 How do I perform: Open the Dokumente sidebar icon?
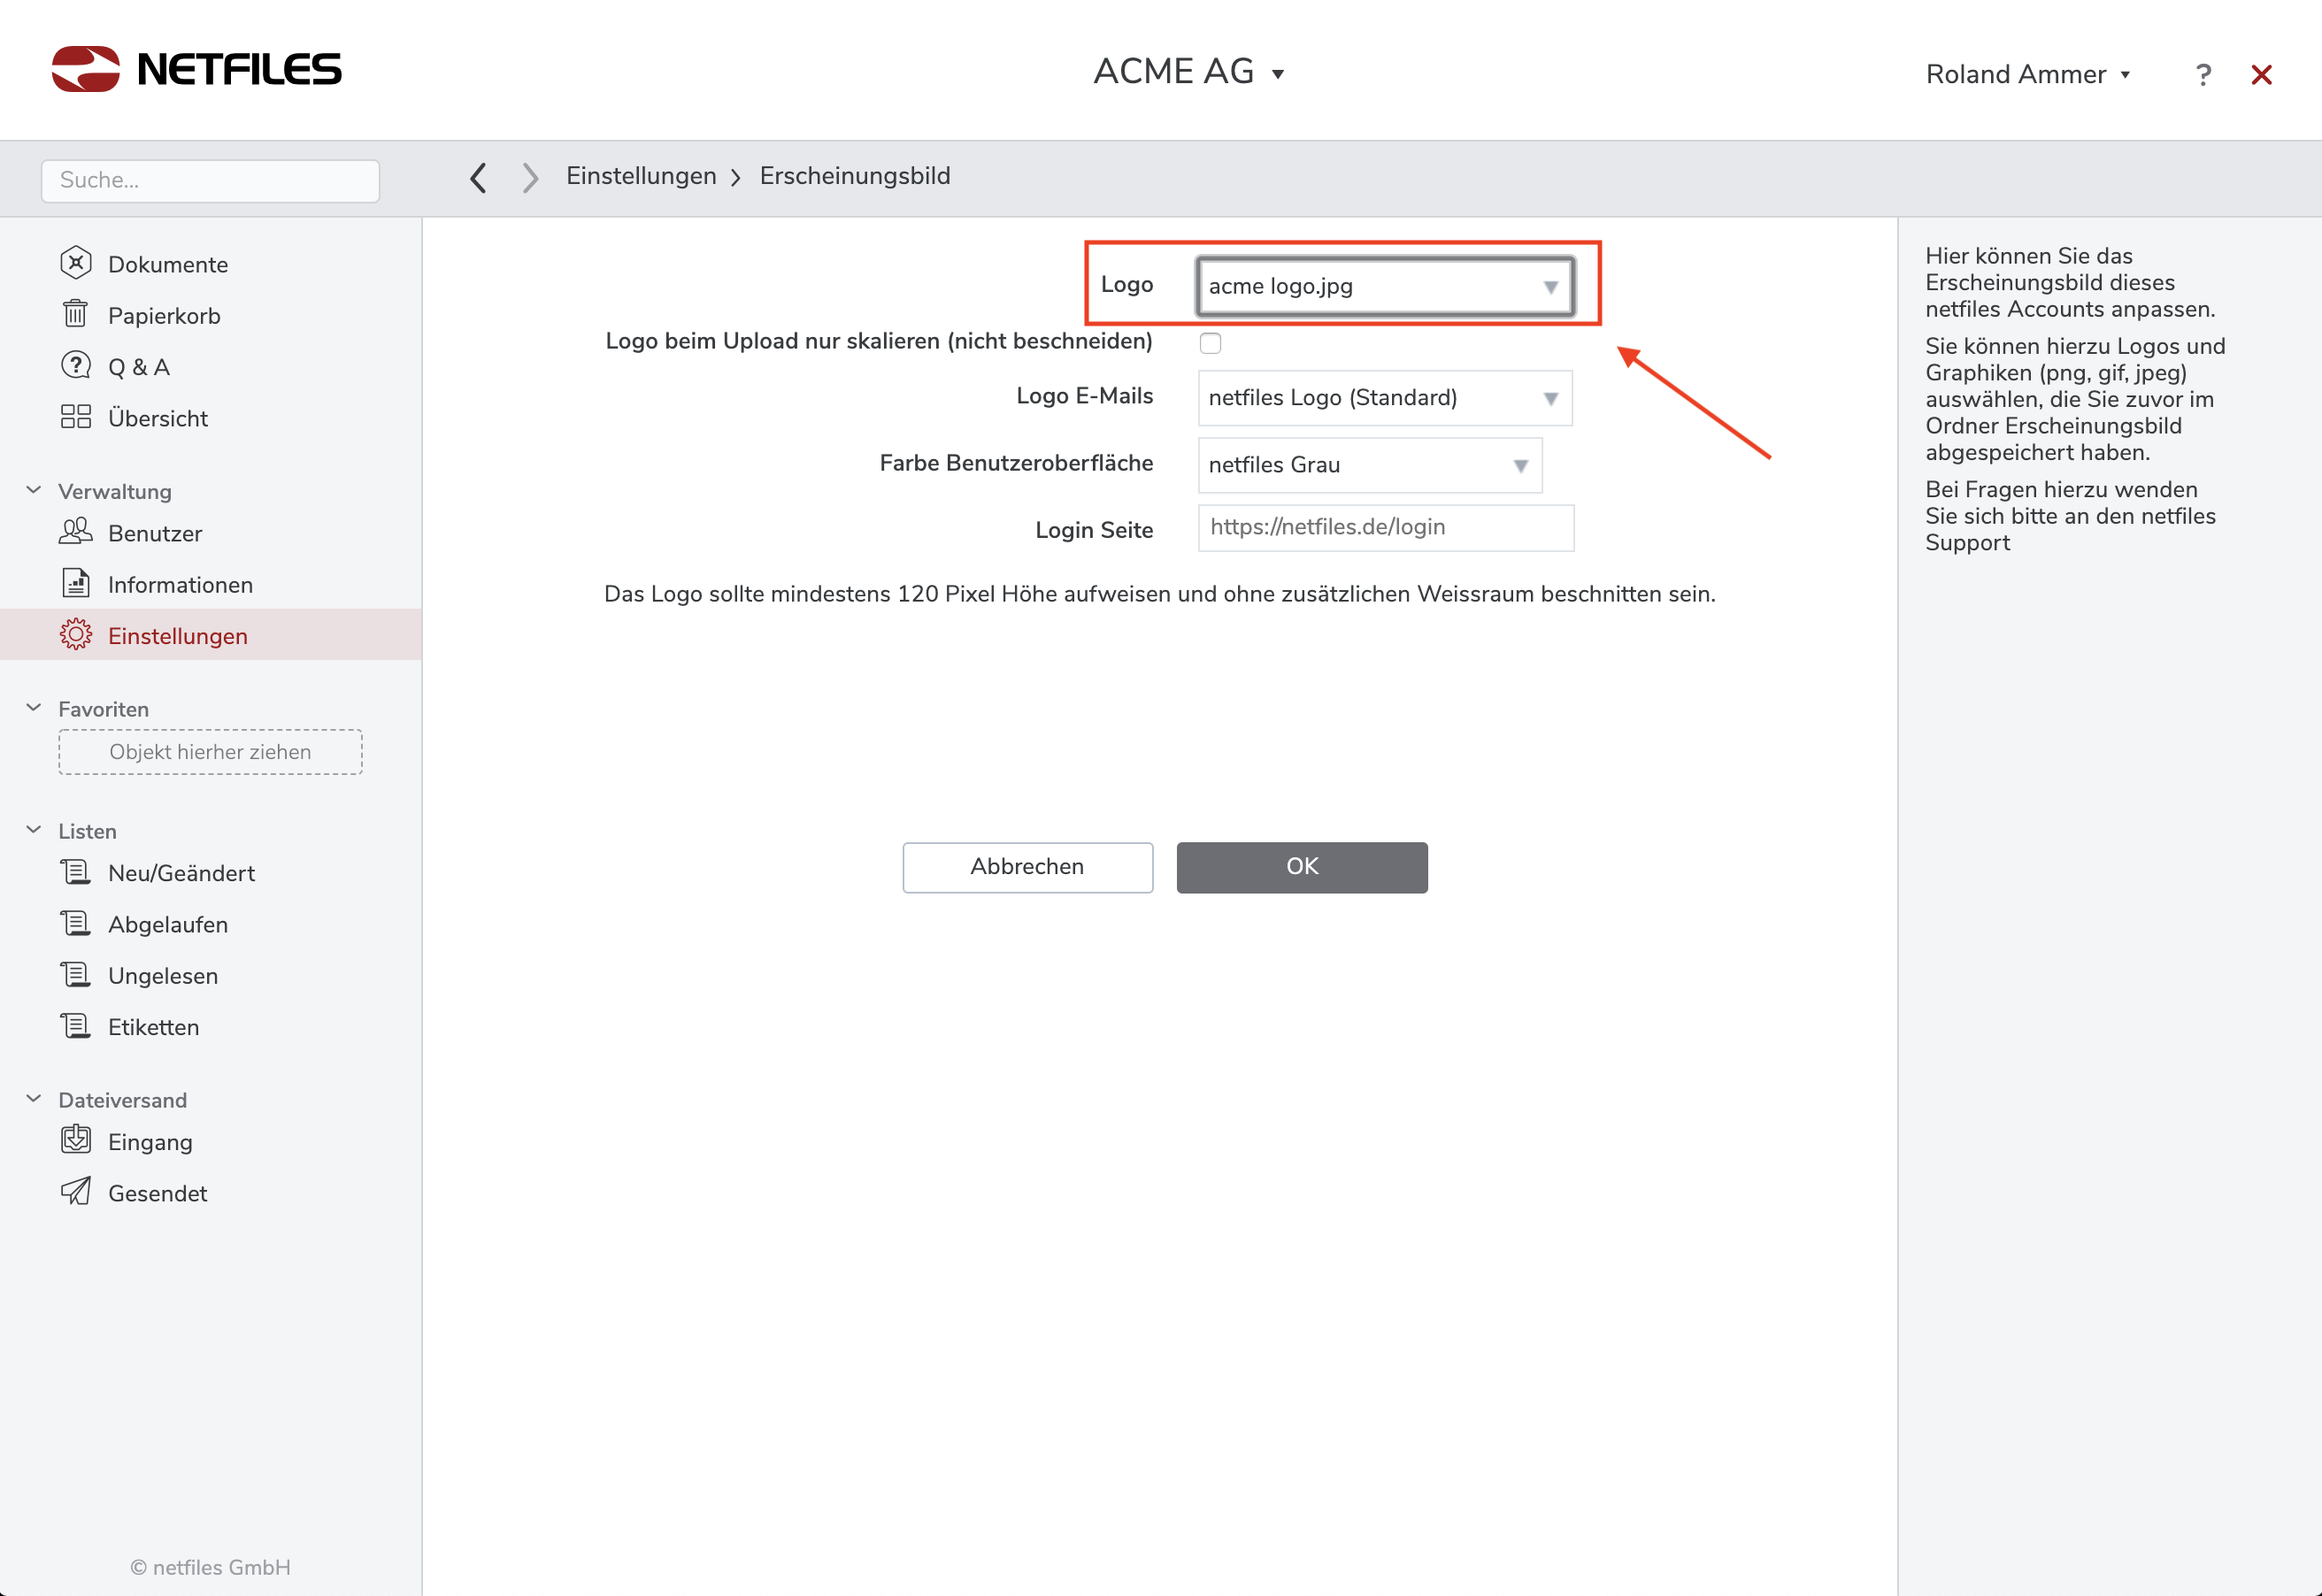[x=76, y=264]
